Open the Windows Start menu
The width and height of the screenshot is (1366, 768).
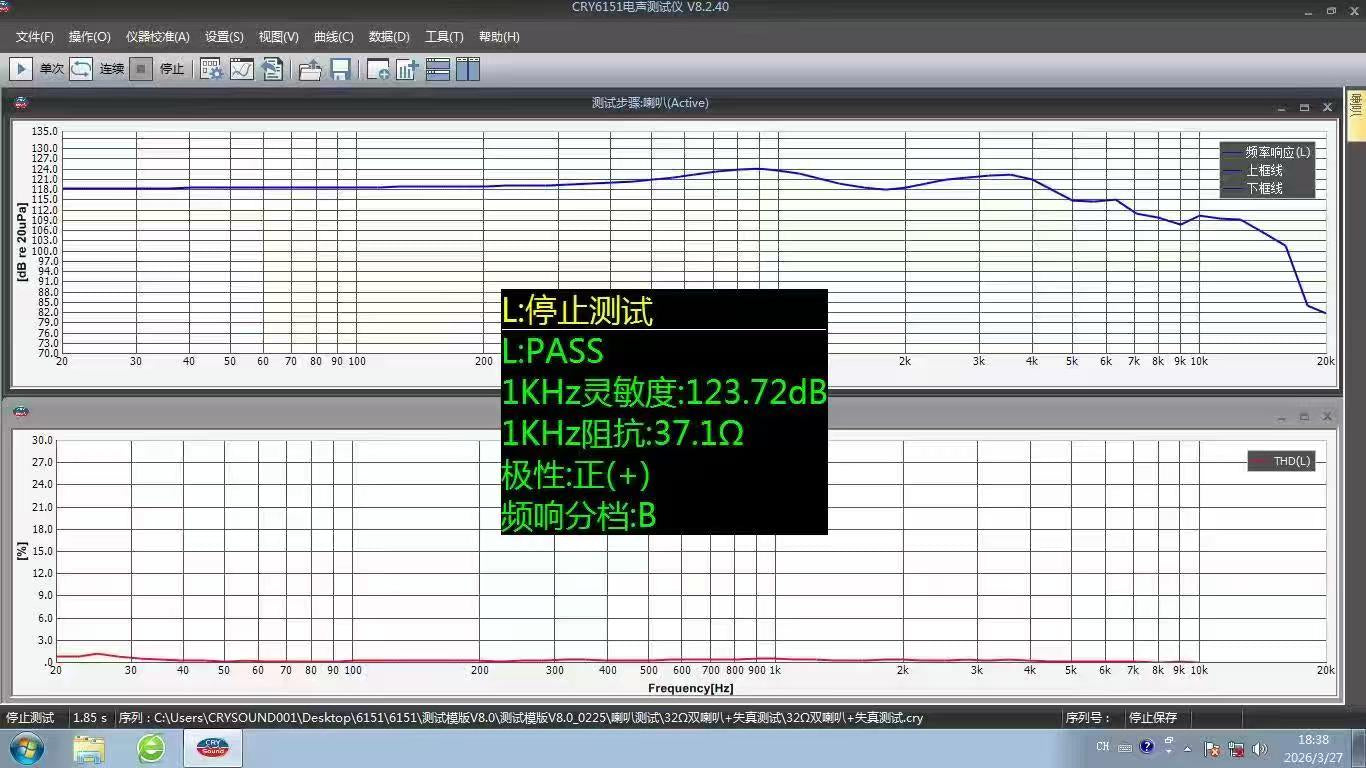(27, 748)
